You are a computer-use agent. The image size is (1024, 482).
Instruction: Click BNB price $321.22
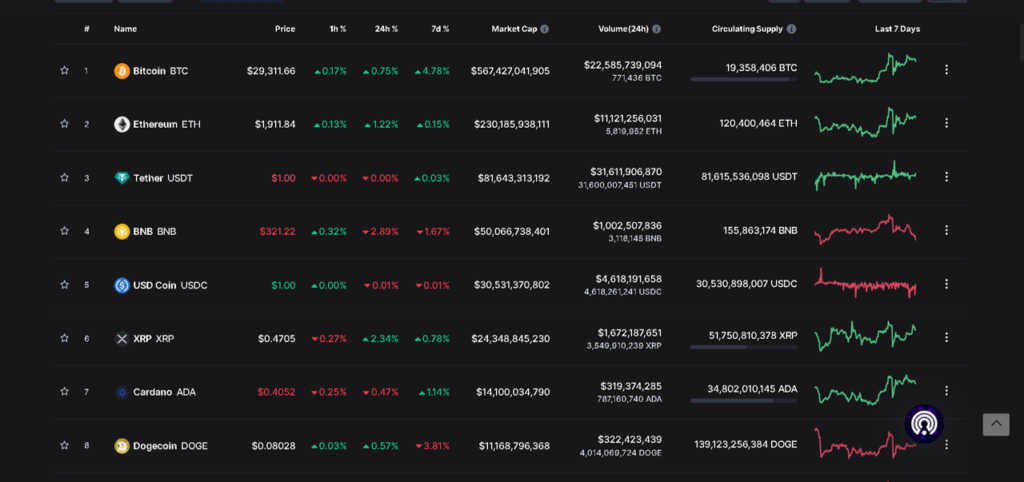(x=278, y=231)
